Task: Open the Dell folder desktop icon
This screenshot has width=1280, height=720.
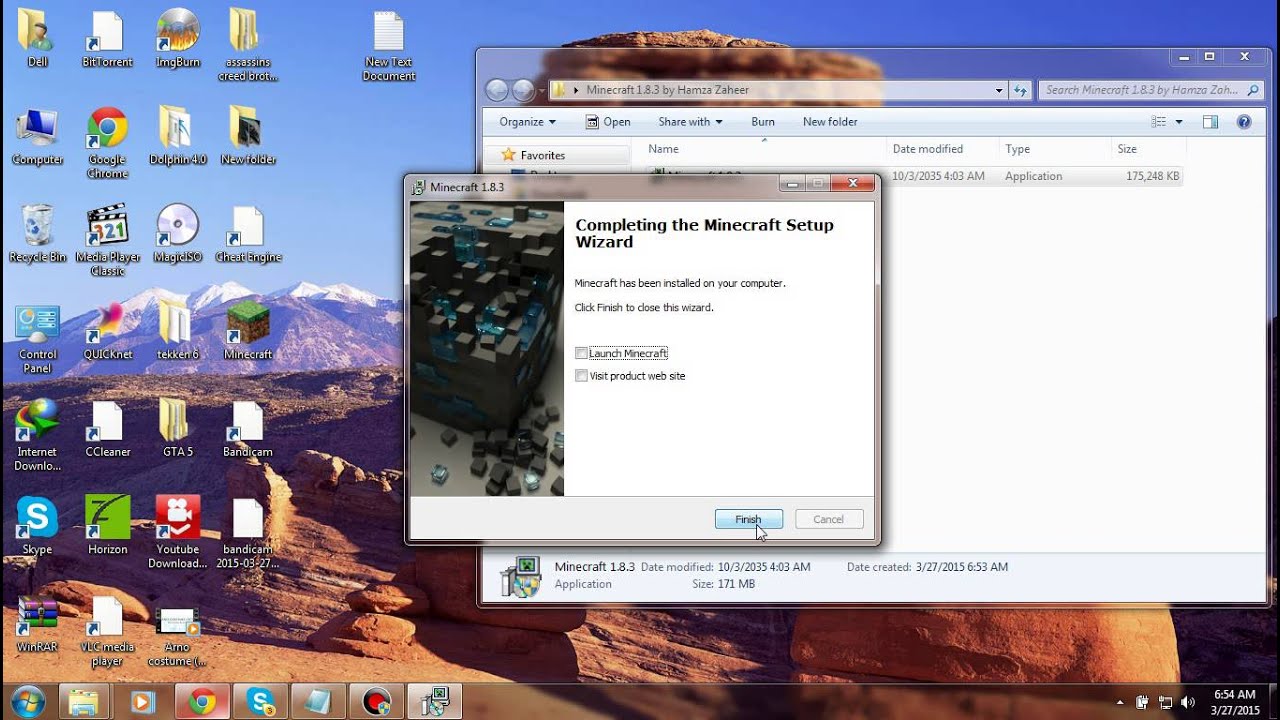Action: tap(37, 38)
